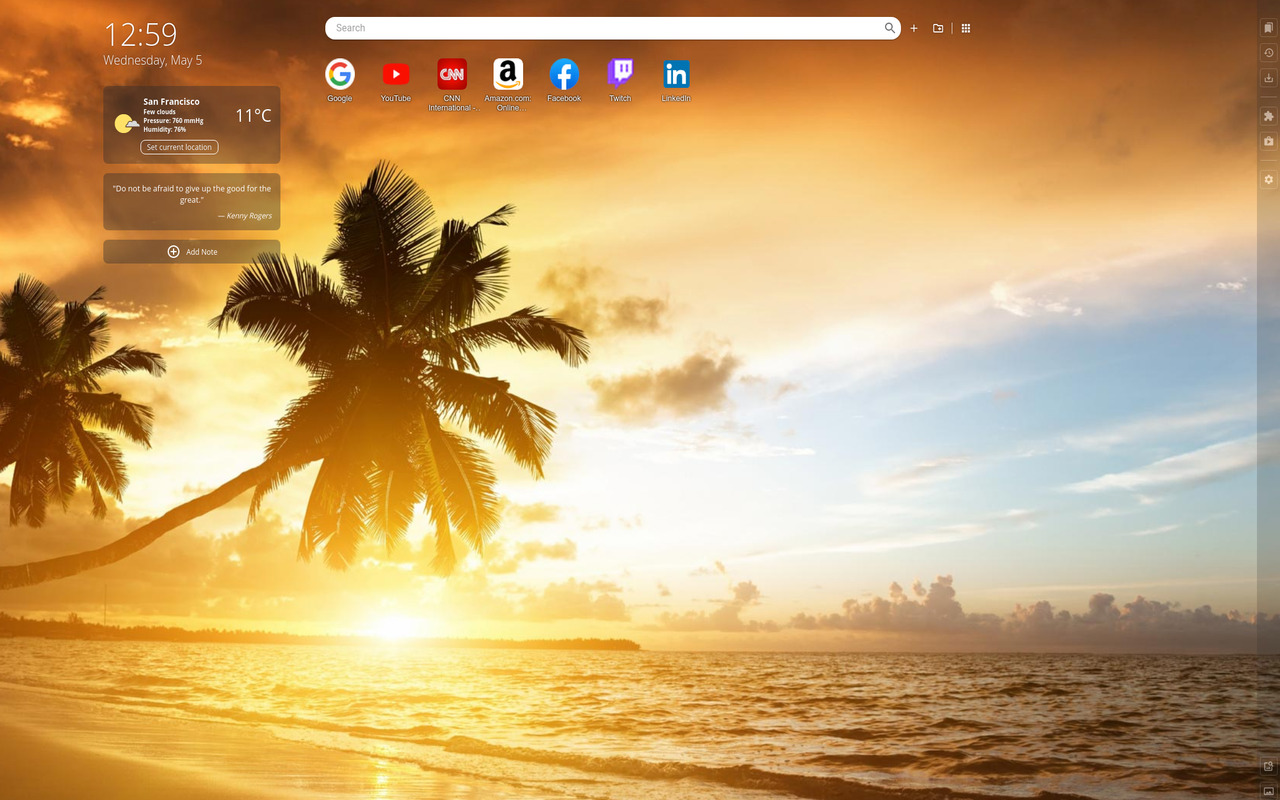
Task: Open the Extensions puzzle icon
Action: [x=1268, y=116]
